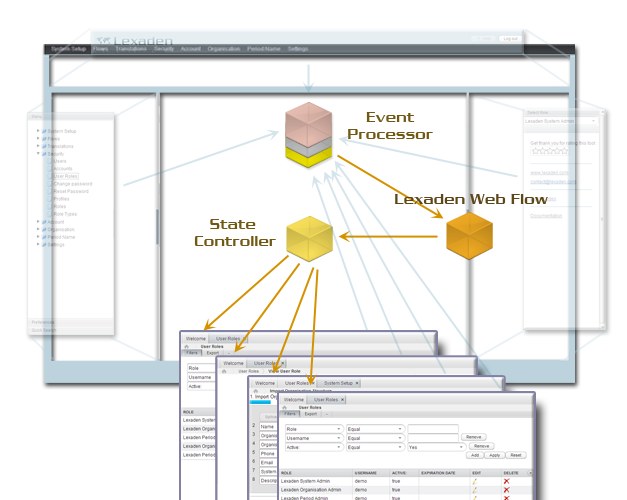The image size is (627, 500).
Task: Open the www.lexaden.com link
Action: pyautogui.click(x=549, y=173)
